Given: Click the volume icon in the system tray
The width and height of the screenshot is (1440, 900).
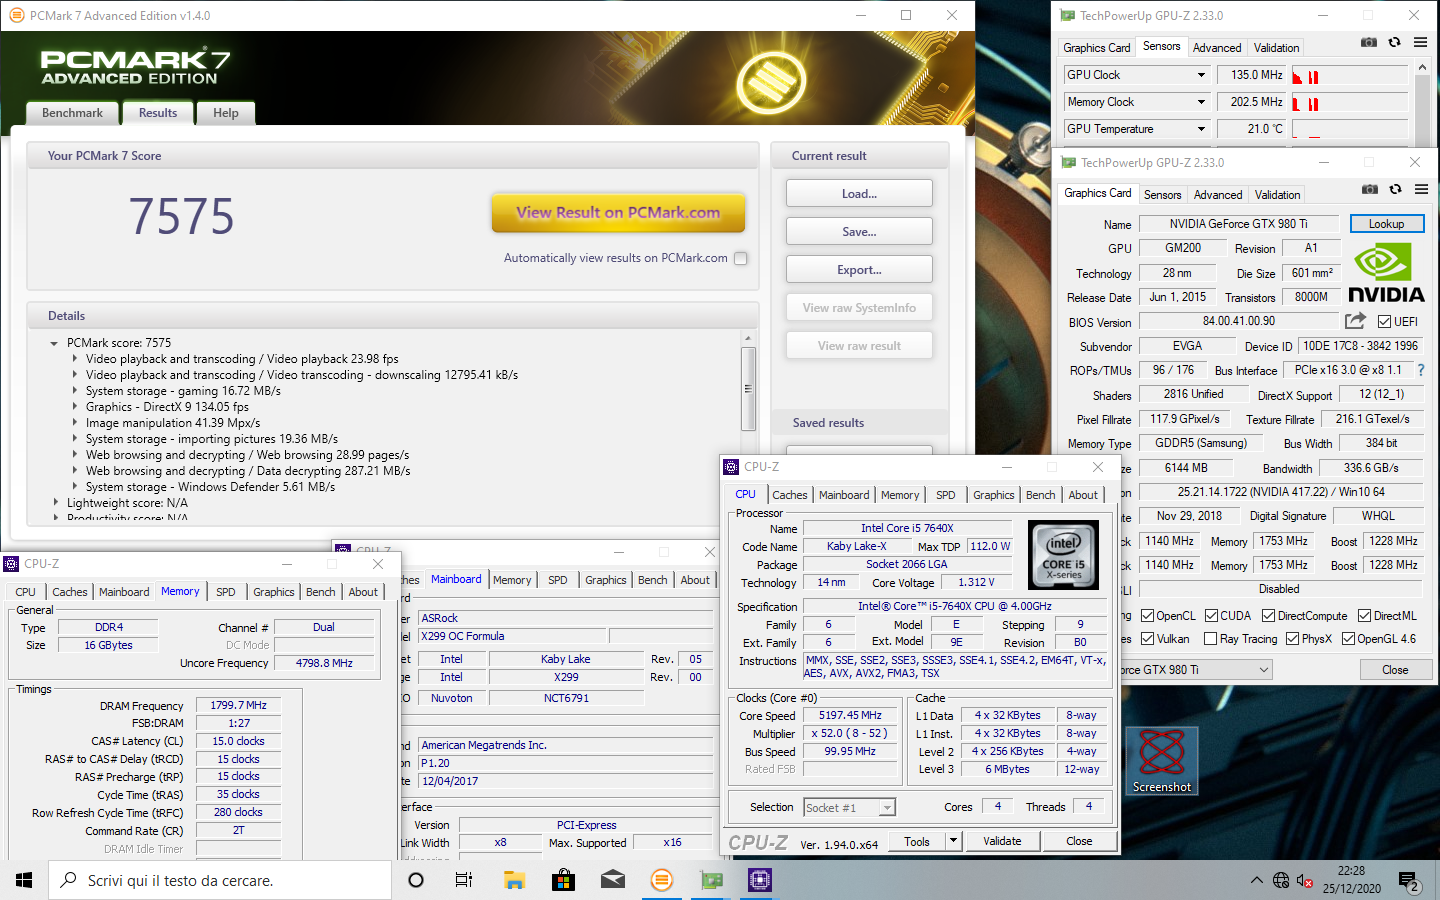Looking at the screenshot, I should click(1305, 881).
